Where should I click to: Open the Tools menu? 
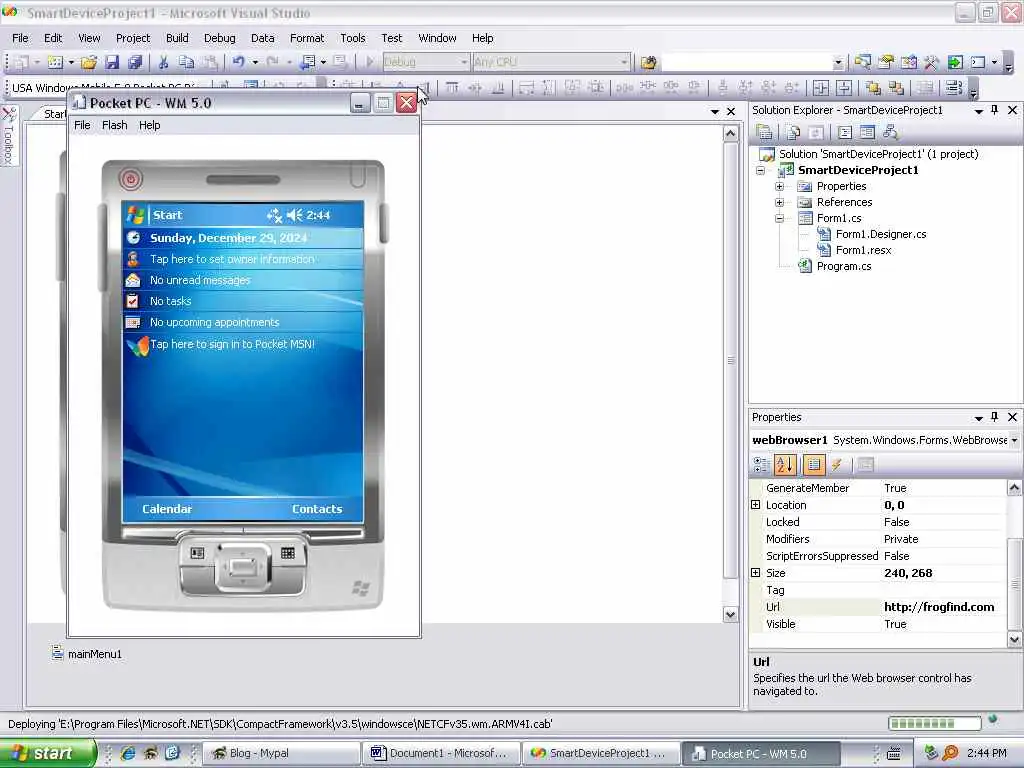[353, 38]
